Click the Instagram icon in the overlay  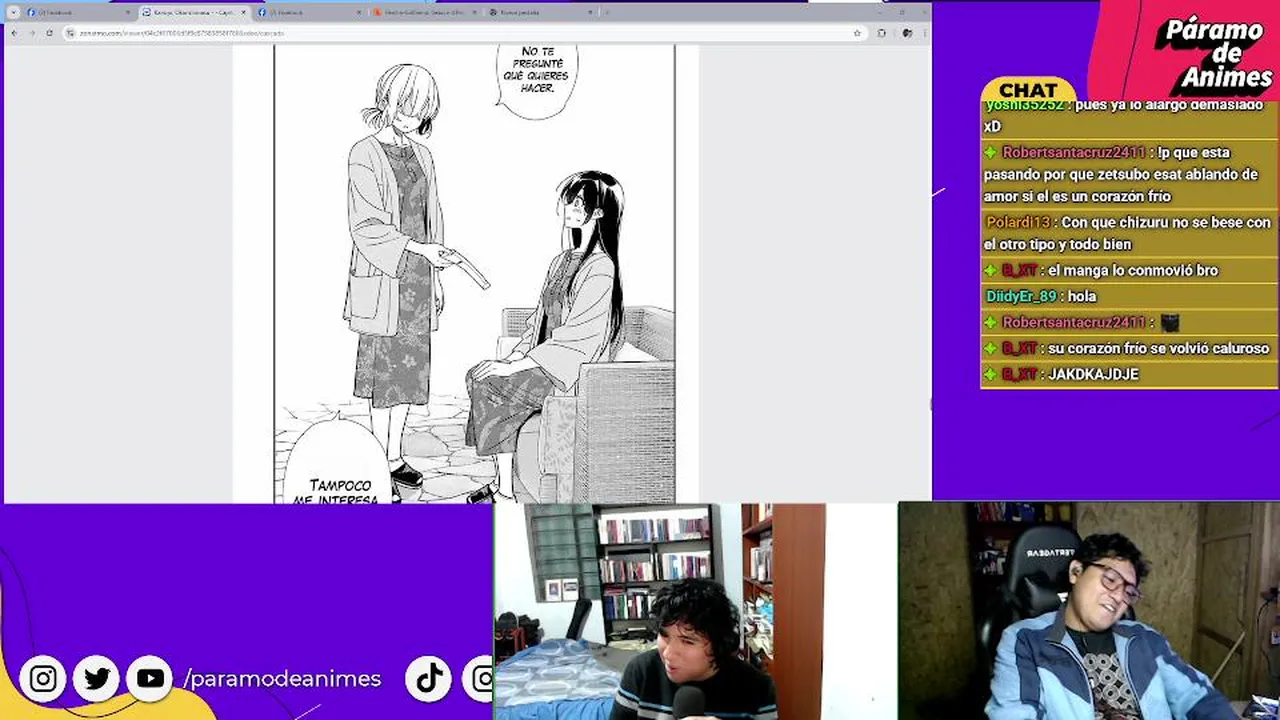[43, 679]
